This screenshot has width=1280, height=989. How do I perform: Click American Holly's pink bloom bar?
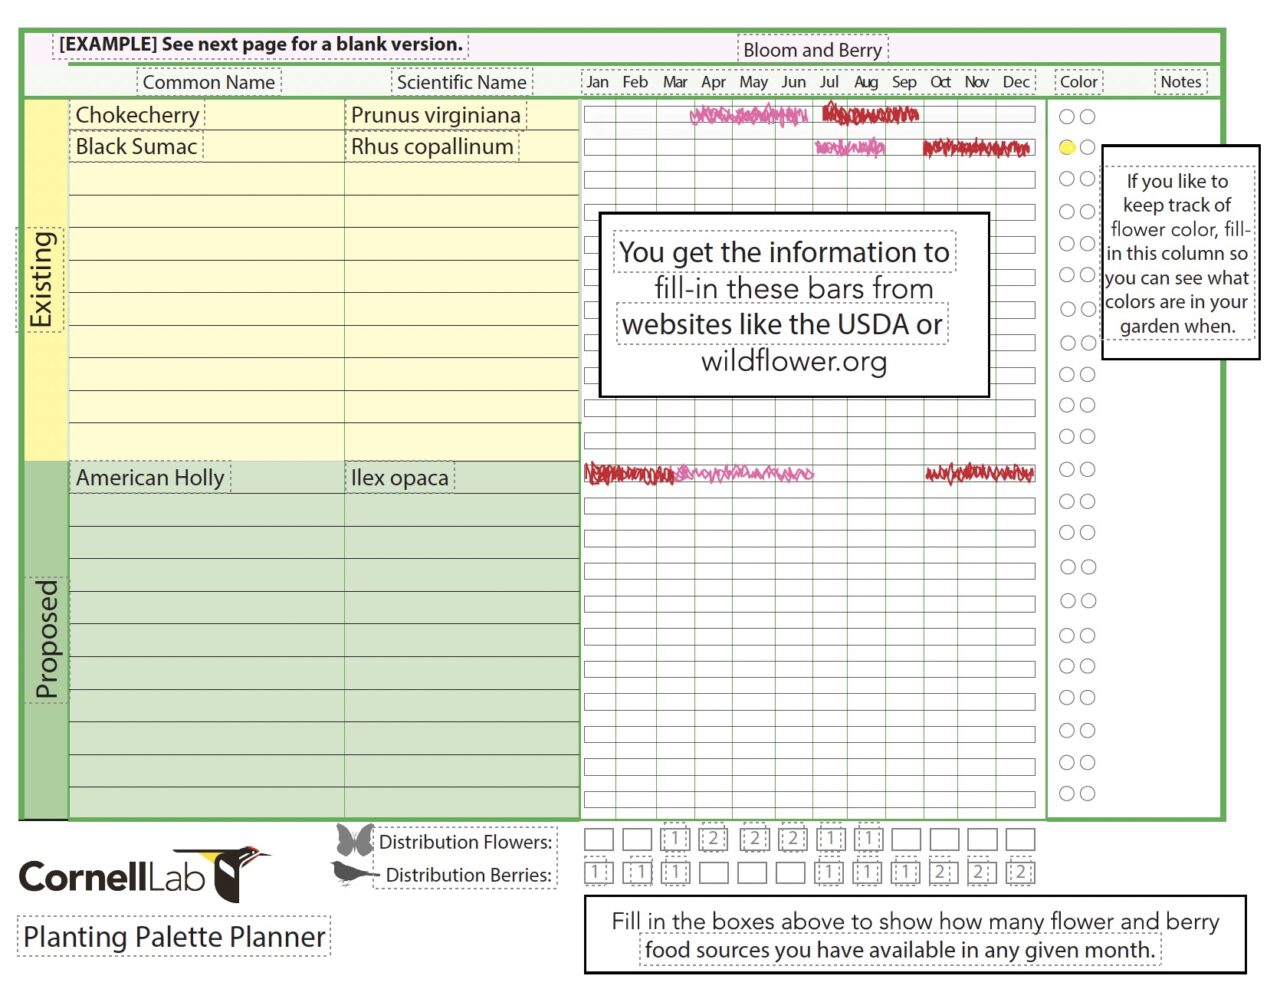point(745,473)
